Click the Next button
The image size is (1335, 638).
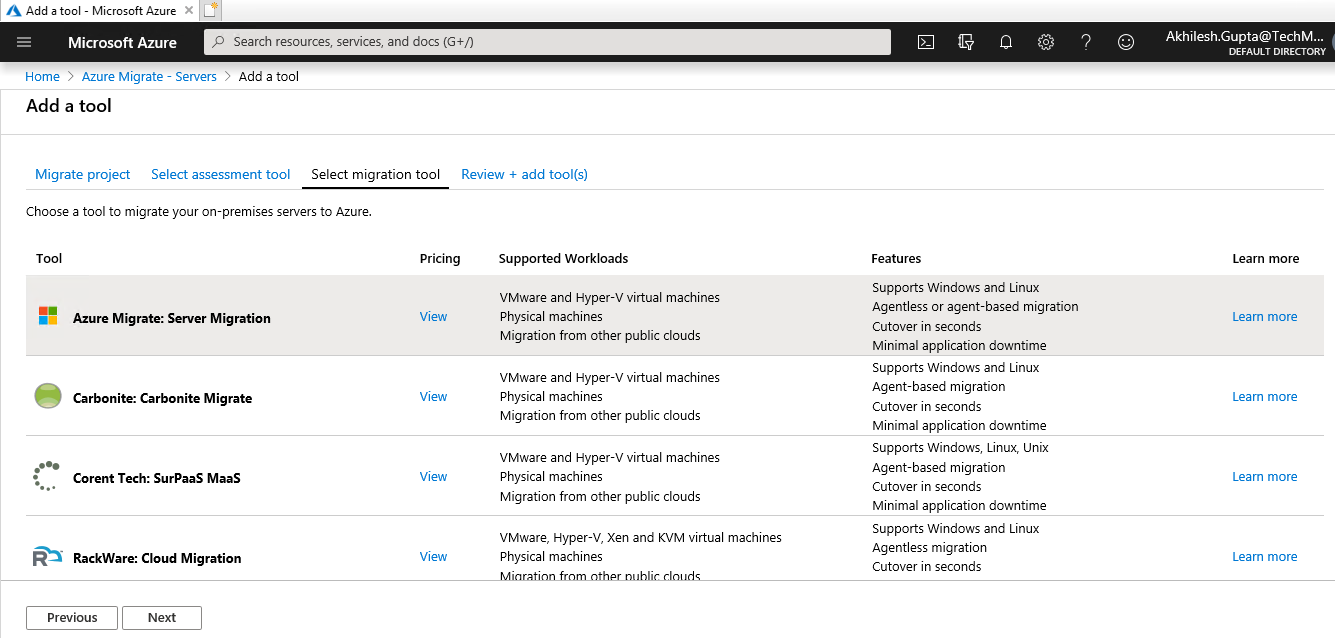pos(162,617)
